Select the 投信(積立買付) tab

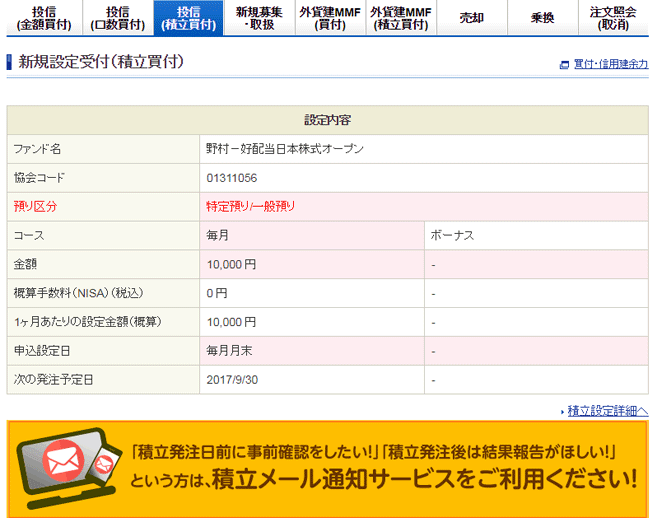[188, 18]
